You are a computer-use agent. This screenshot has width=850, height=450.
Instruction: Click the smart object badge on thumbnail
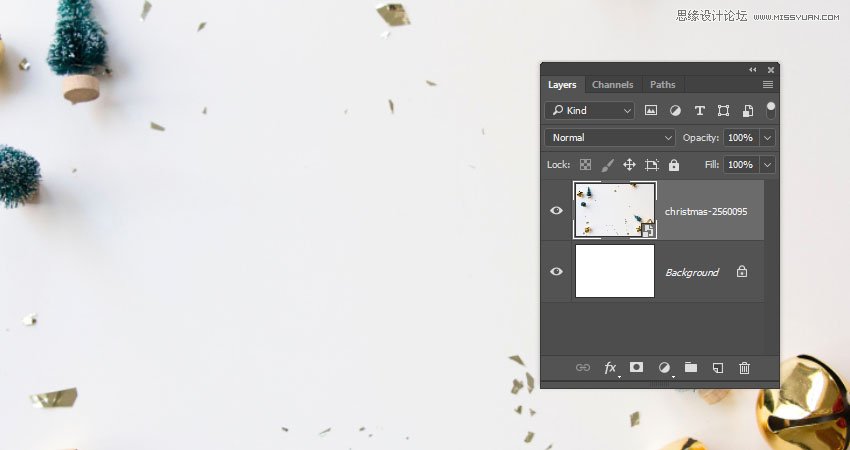pos(648,231)
